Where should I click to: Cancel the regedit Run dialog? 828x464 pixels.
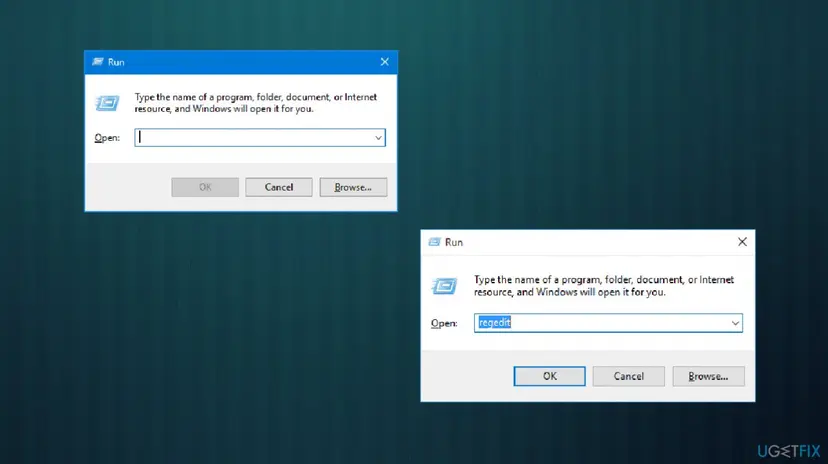(628, 376)
